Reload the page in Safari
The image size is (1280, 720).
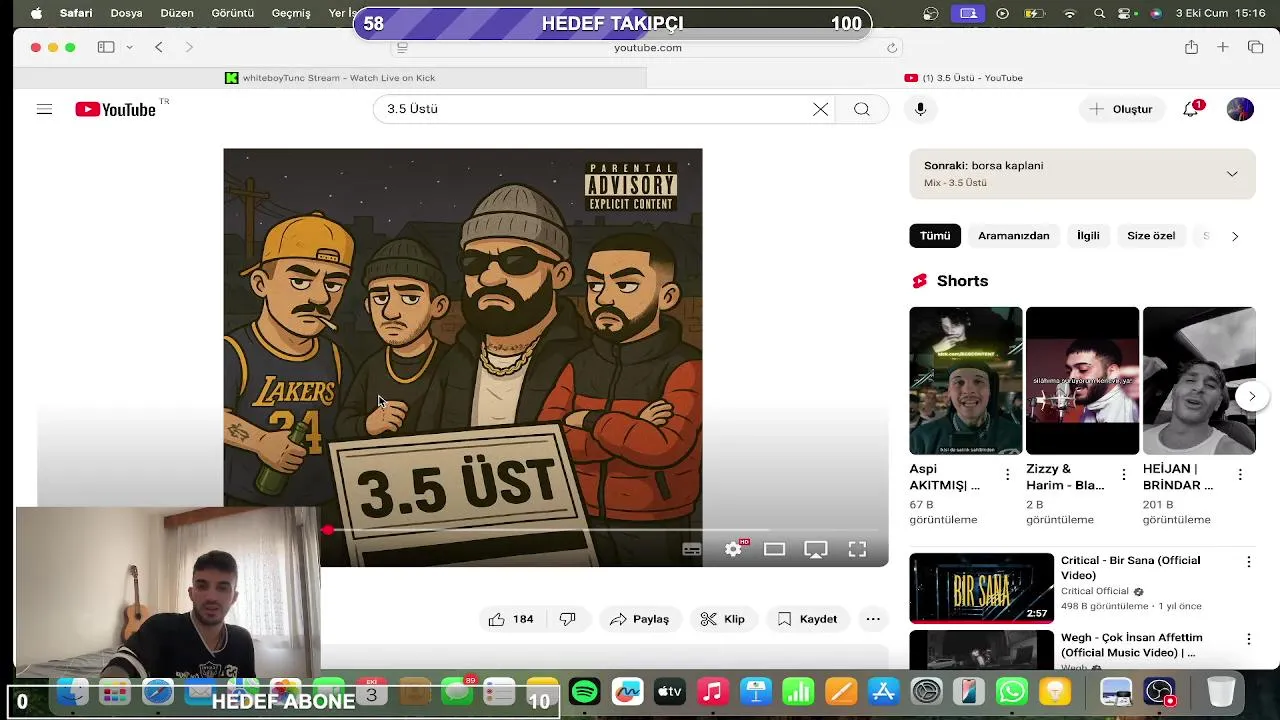pyautogui.click(x=892, y=47)
